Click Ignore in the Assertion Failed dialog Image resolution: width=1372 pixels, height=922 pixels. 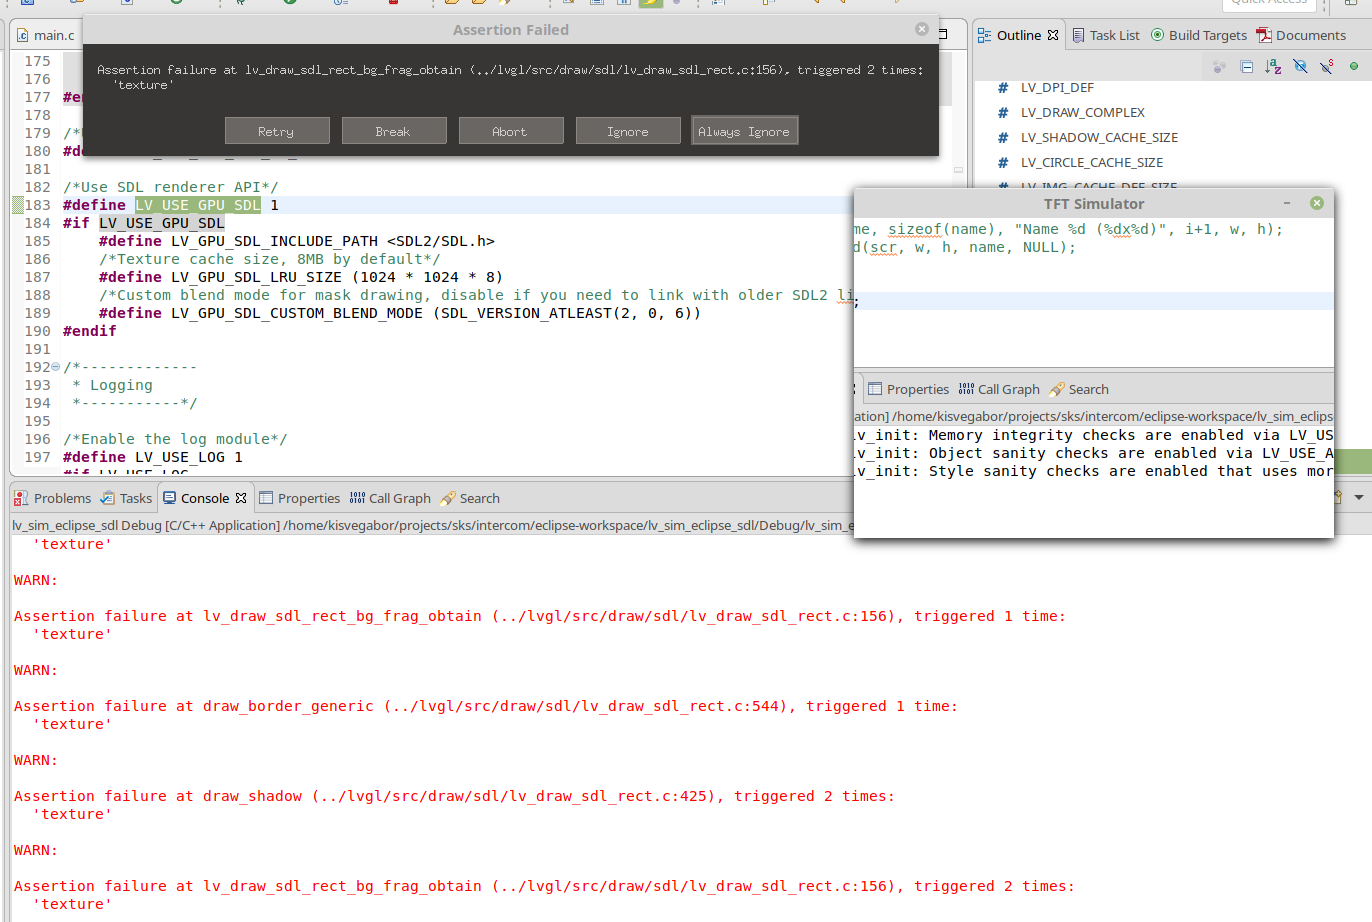point(628,130)
